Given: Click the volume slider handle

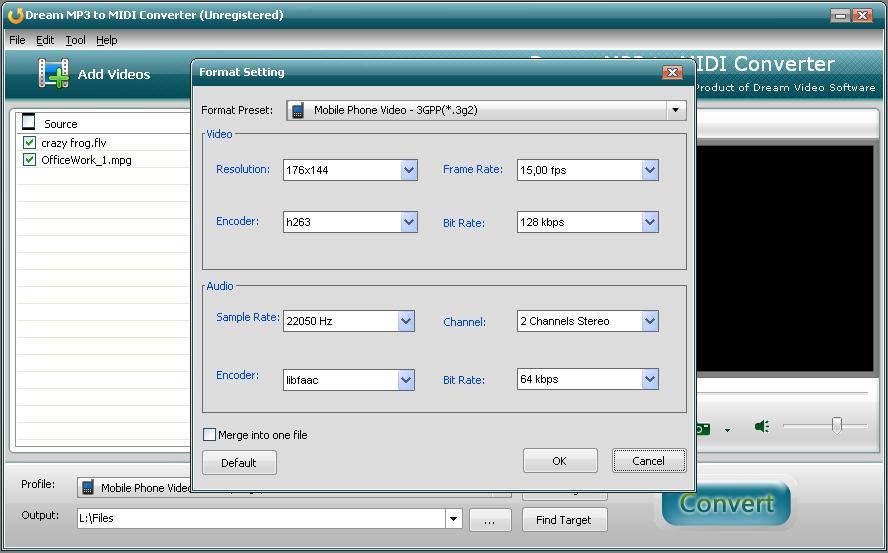Looking at the screenshot, I should [836, 425].
